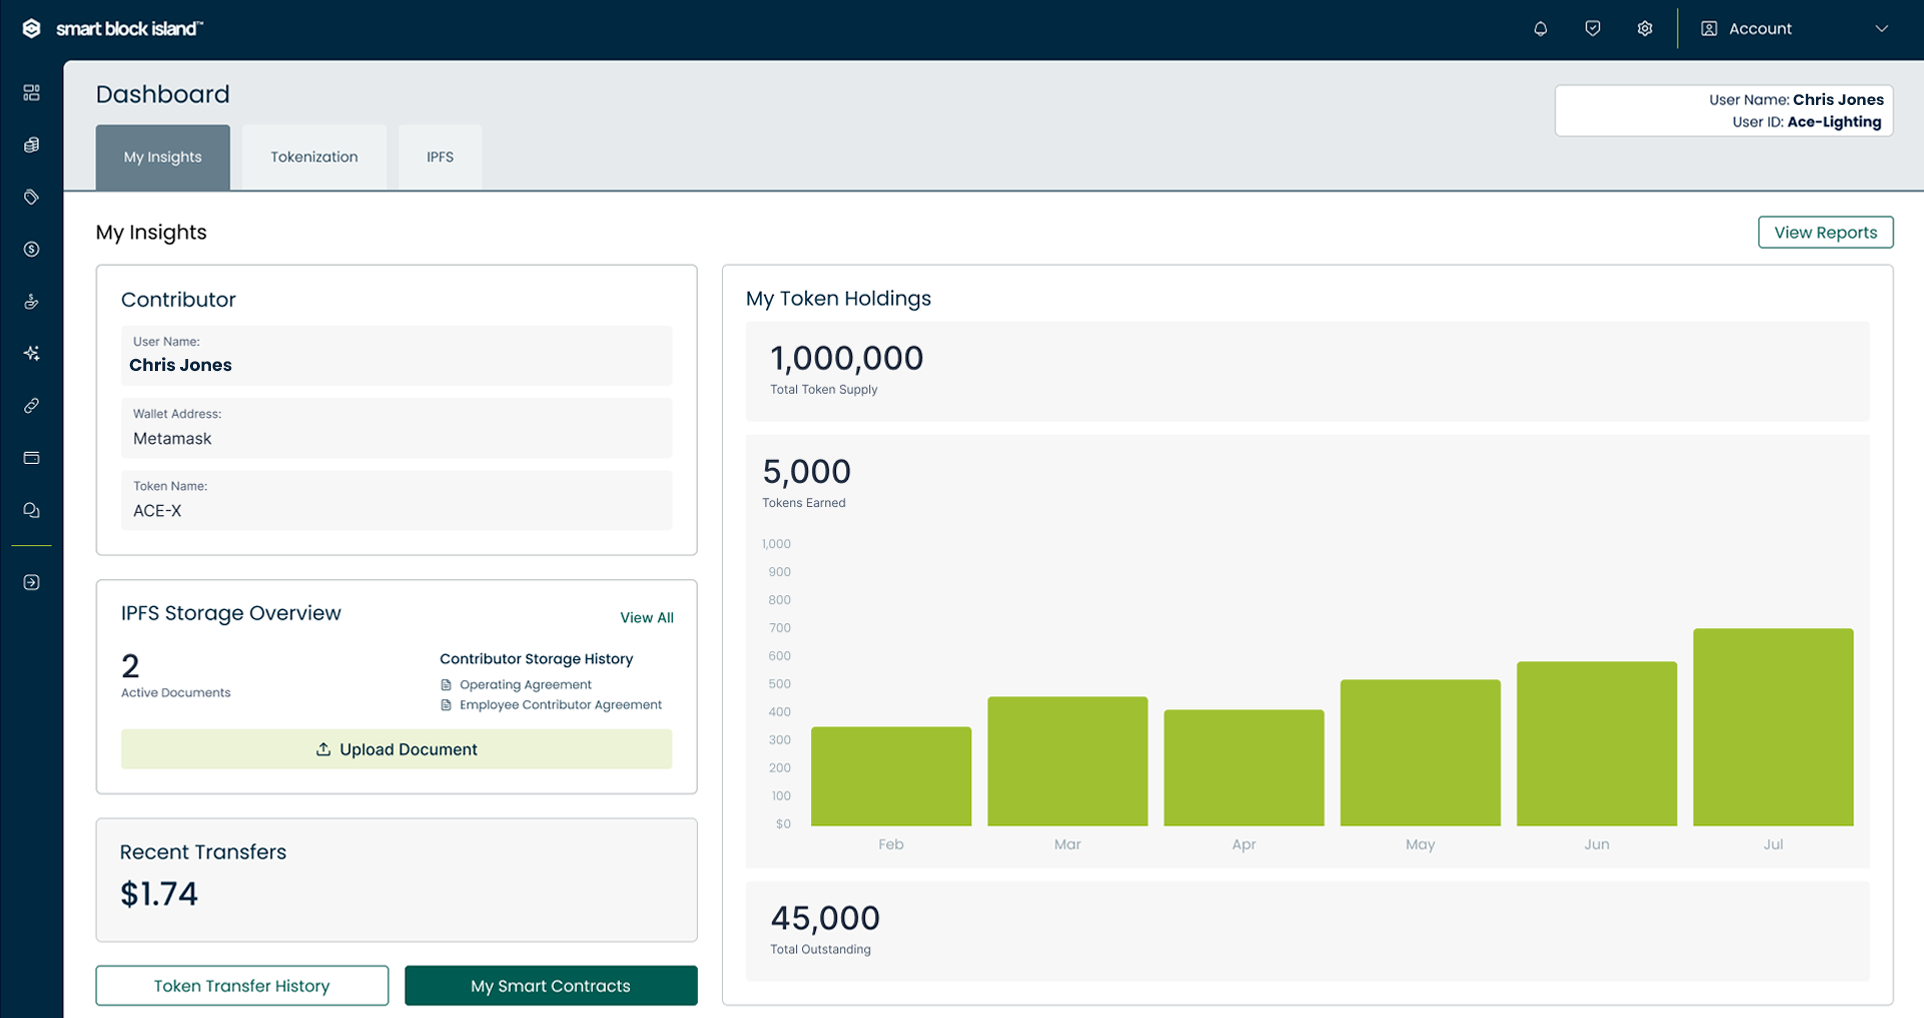Open the wallet card icon in sidebar
The height and width of the screenshot is (1018, 1924).
tap(31, 458)
